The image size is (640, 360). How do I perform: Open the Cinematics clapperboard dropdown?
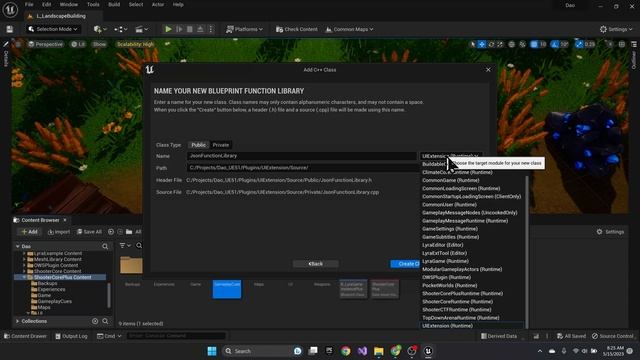point(142,29)
